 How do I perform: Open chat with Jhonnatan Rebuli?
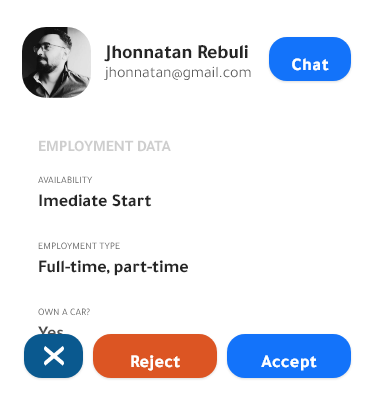[x=310, y=59]
